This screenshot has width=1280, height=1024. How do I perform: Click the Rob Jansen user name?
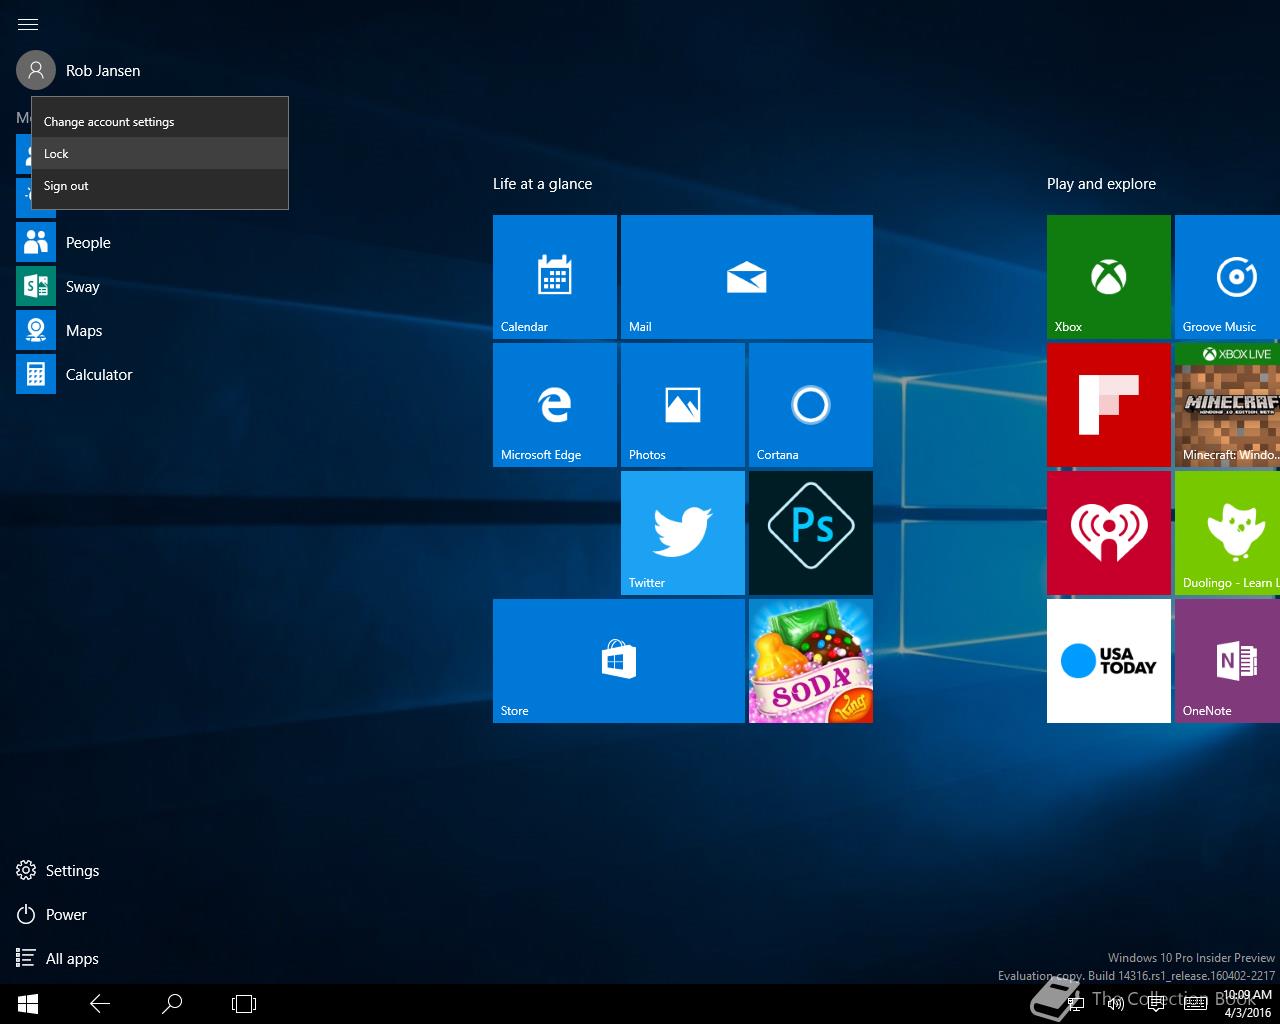point(103,71)
